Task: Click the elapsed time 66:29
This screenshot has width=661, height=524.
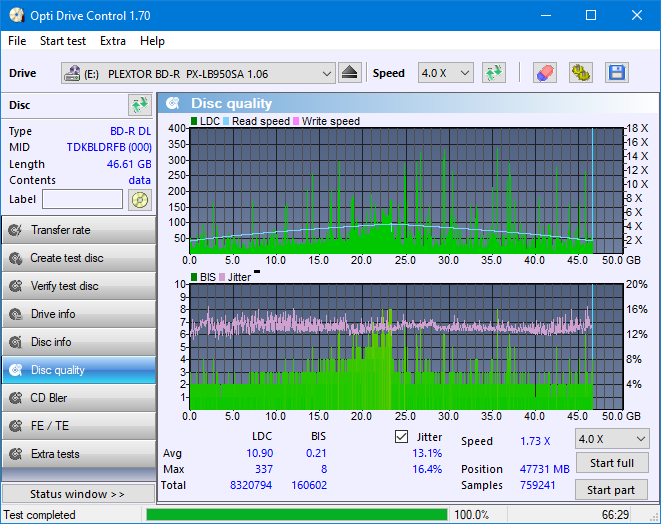Action: [615, 515]
